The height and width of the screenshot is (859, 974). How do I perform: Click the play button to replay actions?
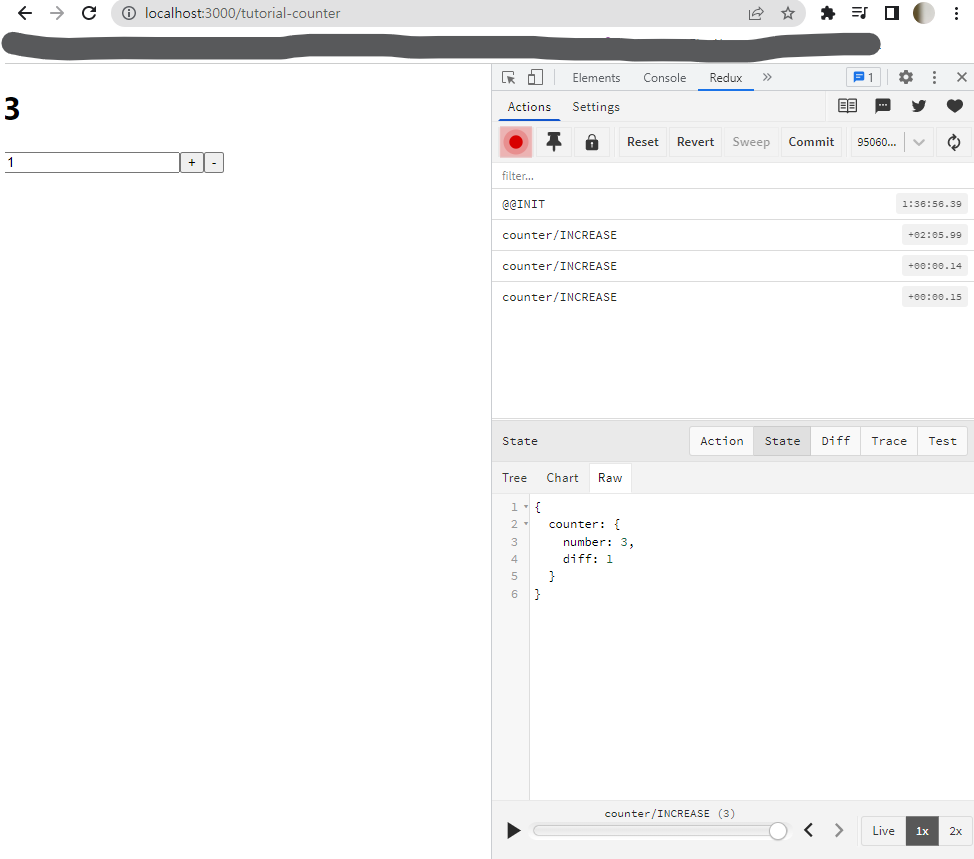[x=513, y=830]
